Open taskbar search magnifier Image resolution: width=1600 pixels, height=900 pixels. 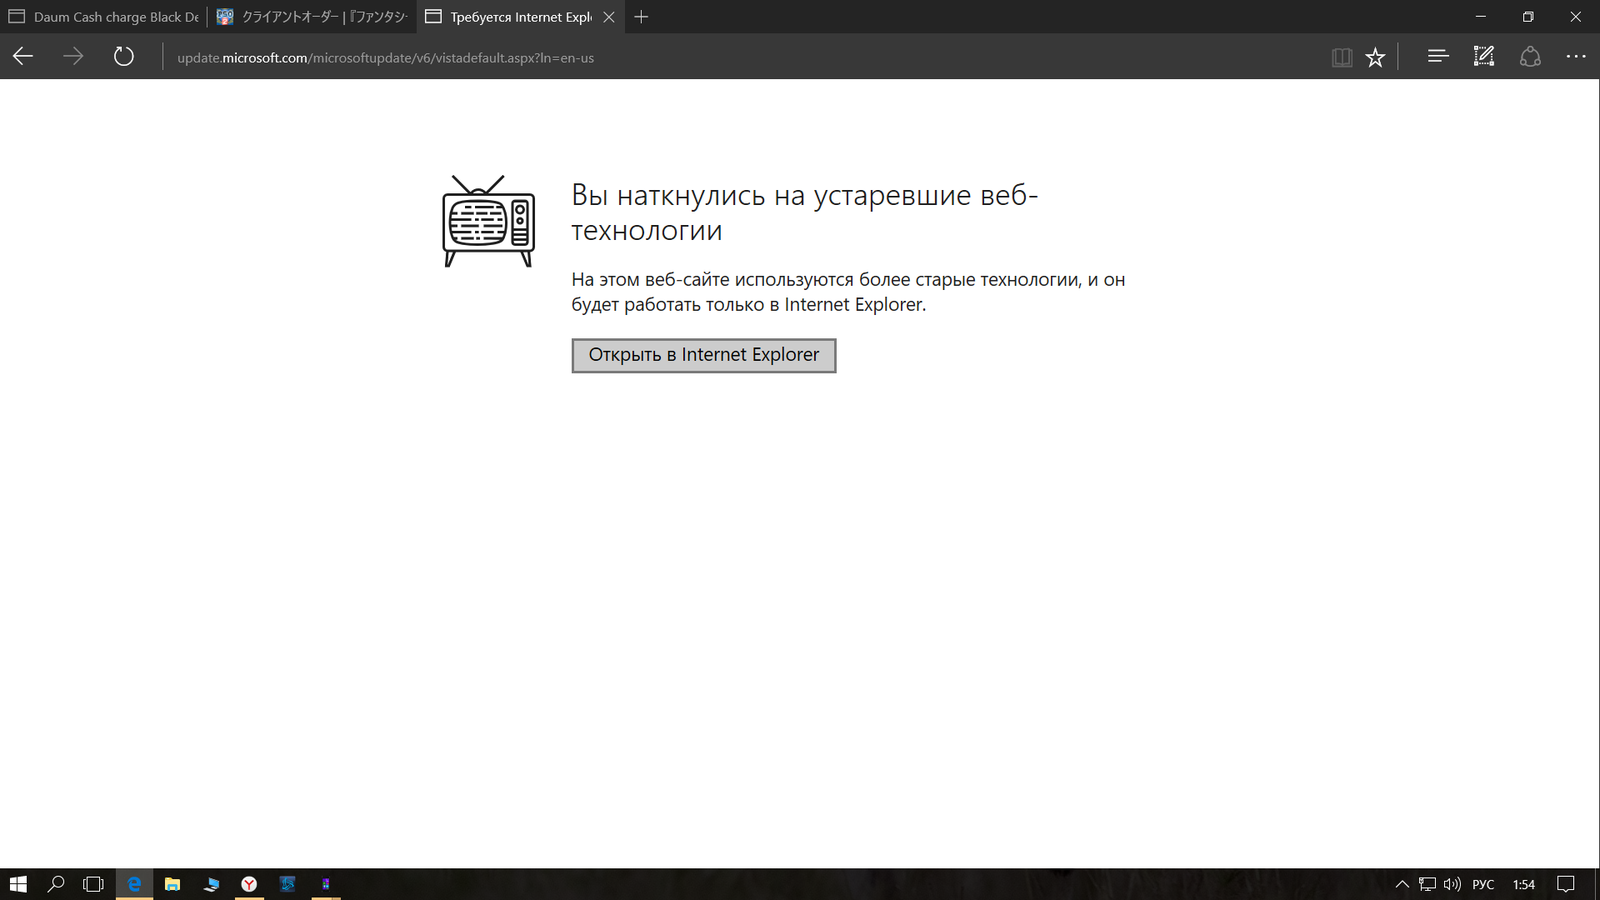click(x=56, y=884)
